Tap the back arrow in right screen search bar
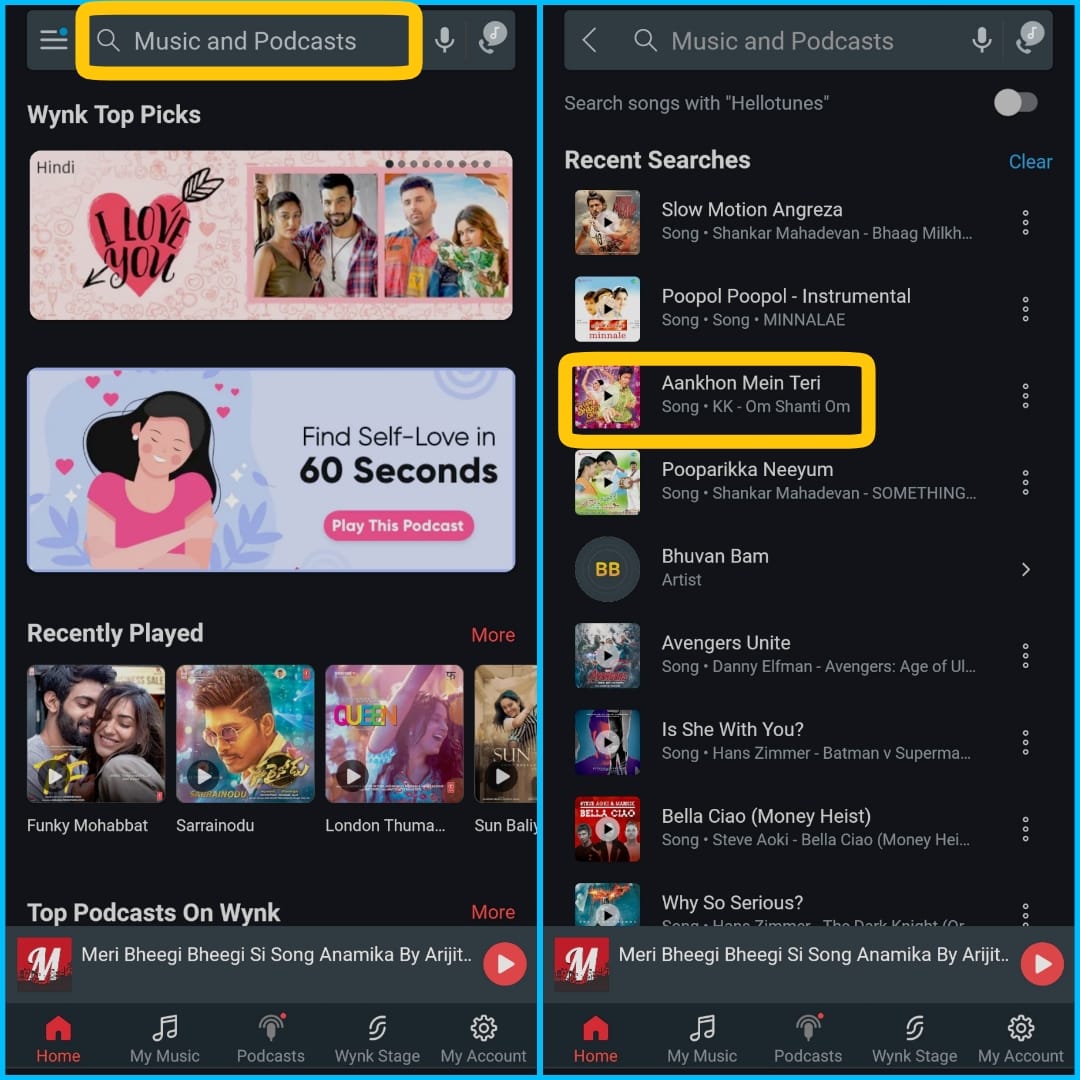1080x1080 pixels. (x=589, y=40)
